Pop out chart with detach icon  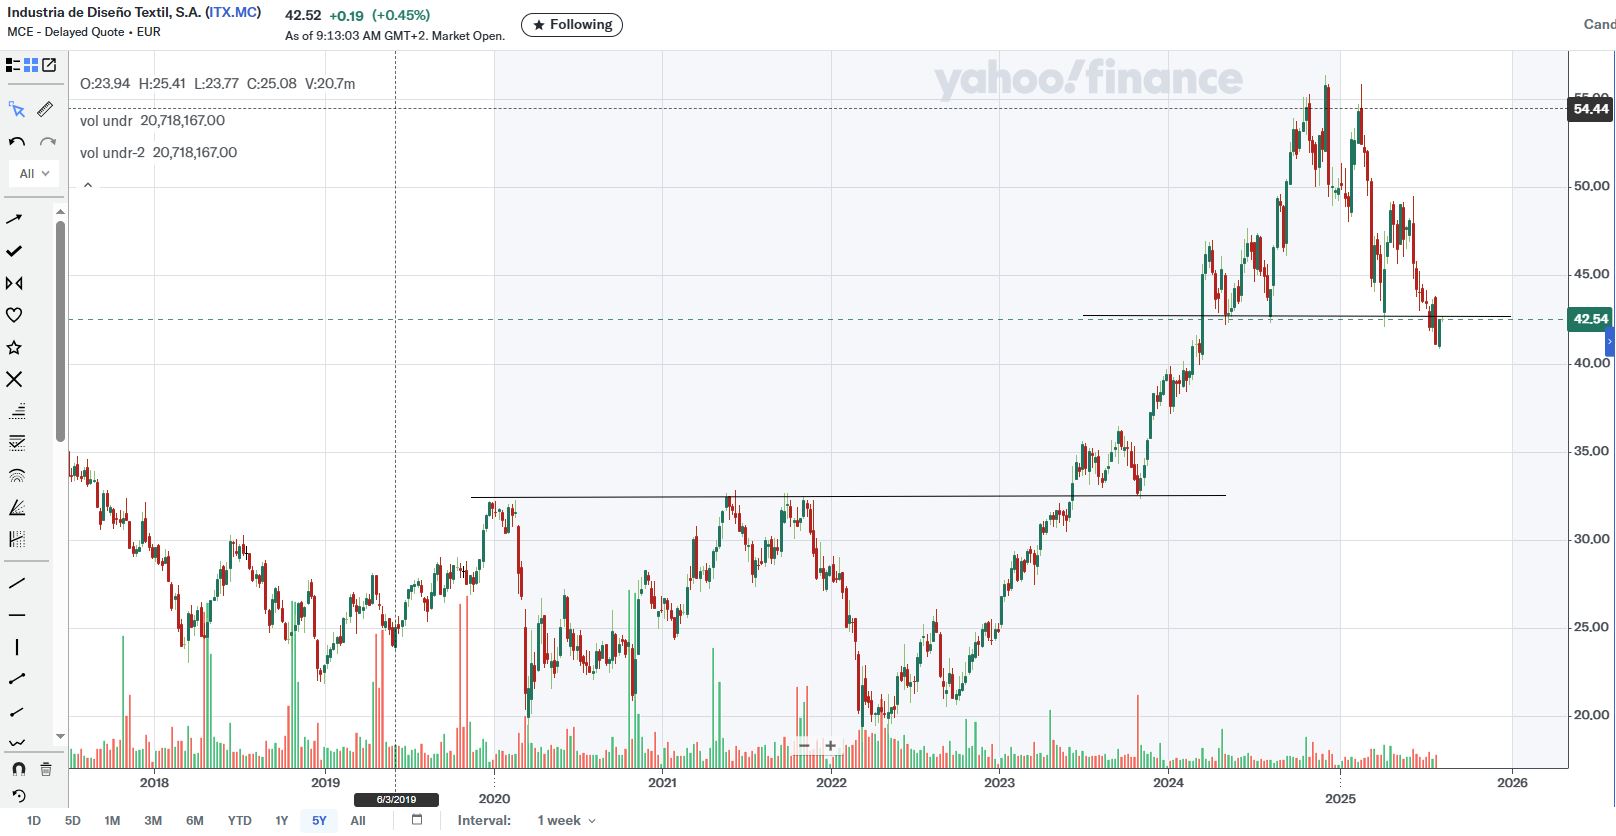point(49,65)
